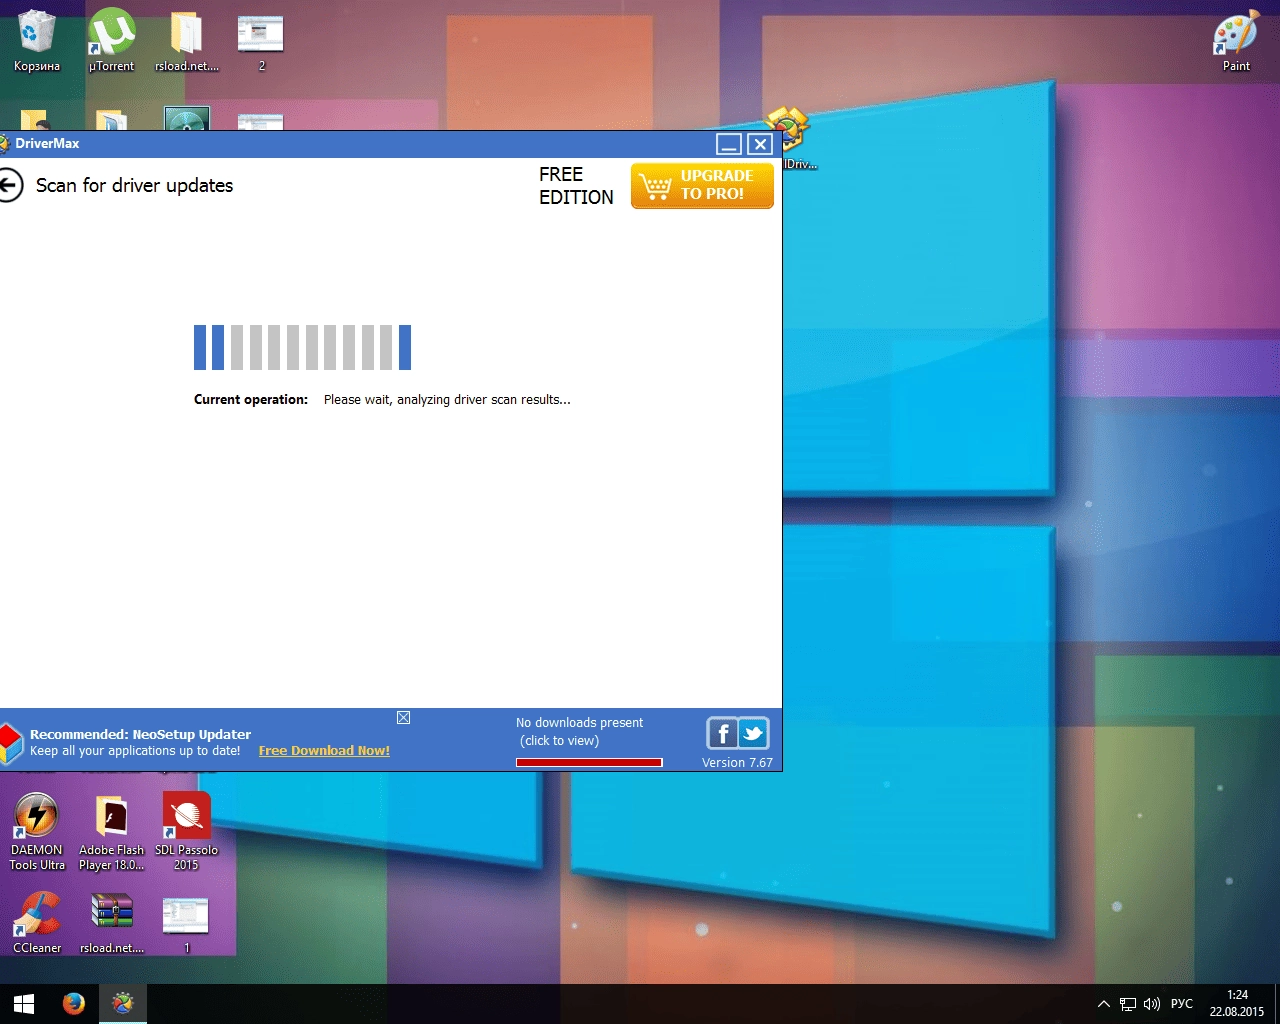This screenshot has width=1280, height=1024.
Task: Open the network tray icon
Action: coord(1127,1004)
